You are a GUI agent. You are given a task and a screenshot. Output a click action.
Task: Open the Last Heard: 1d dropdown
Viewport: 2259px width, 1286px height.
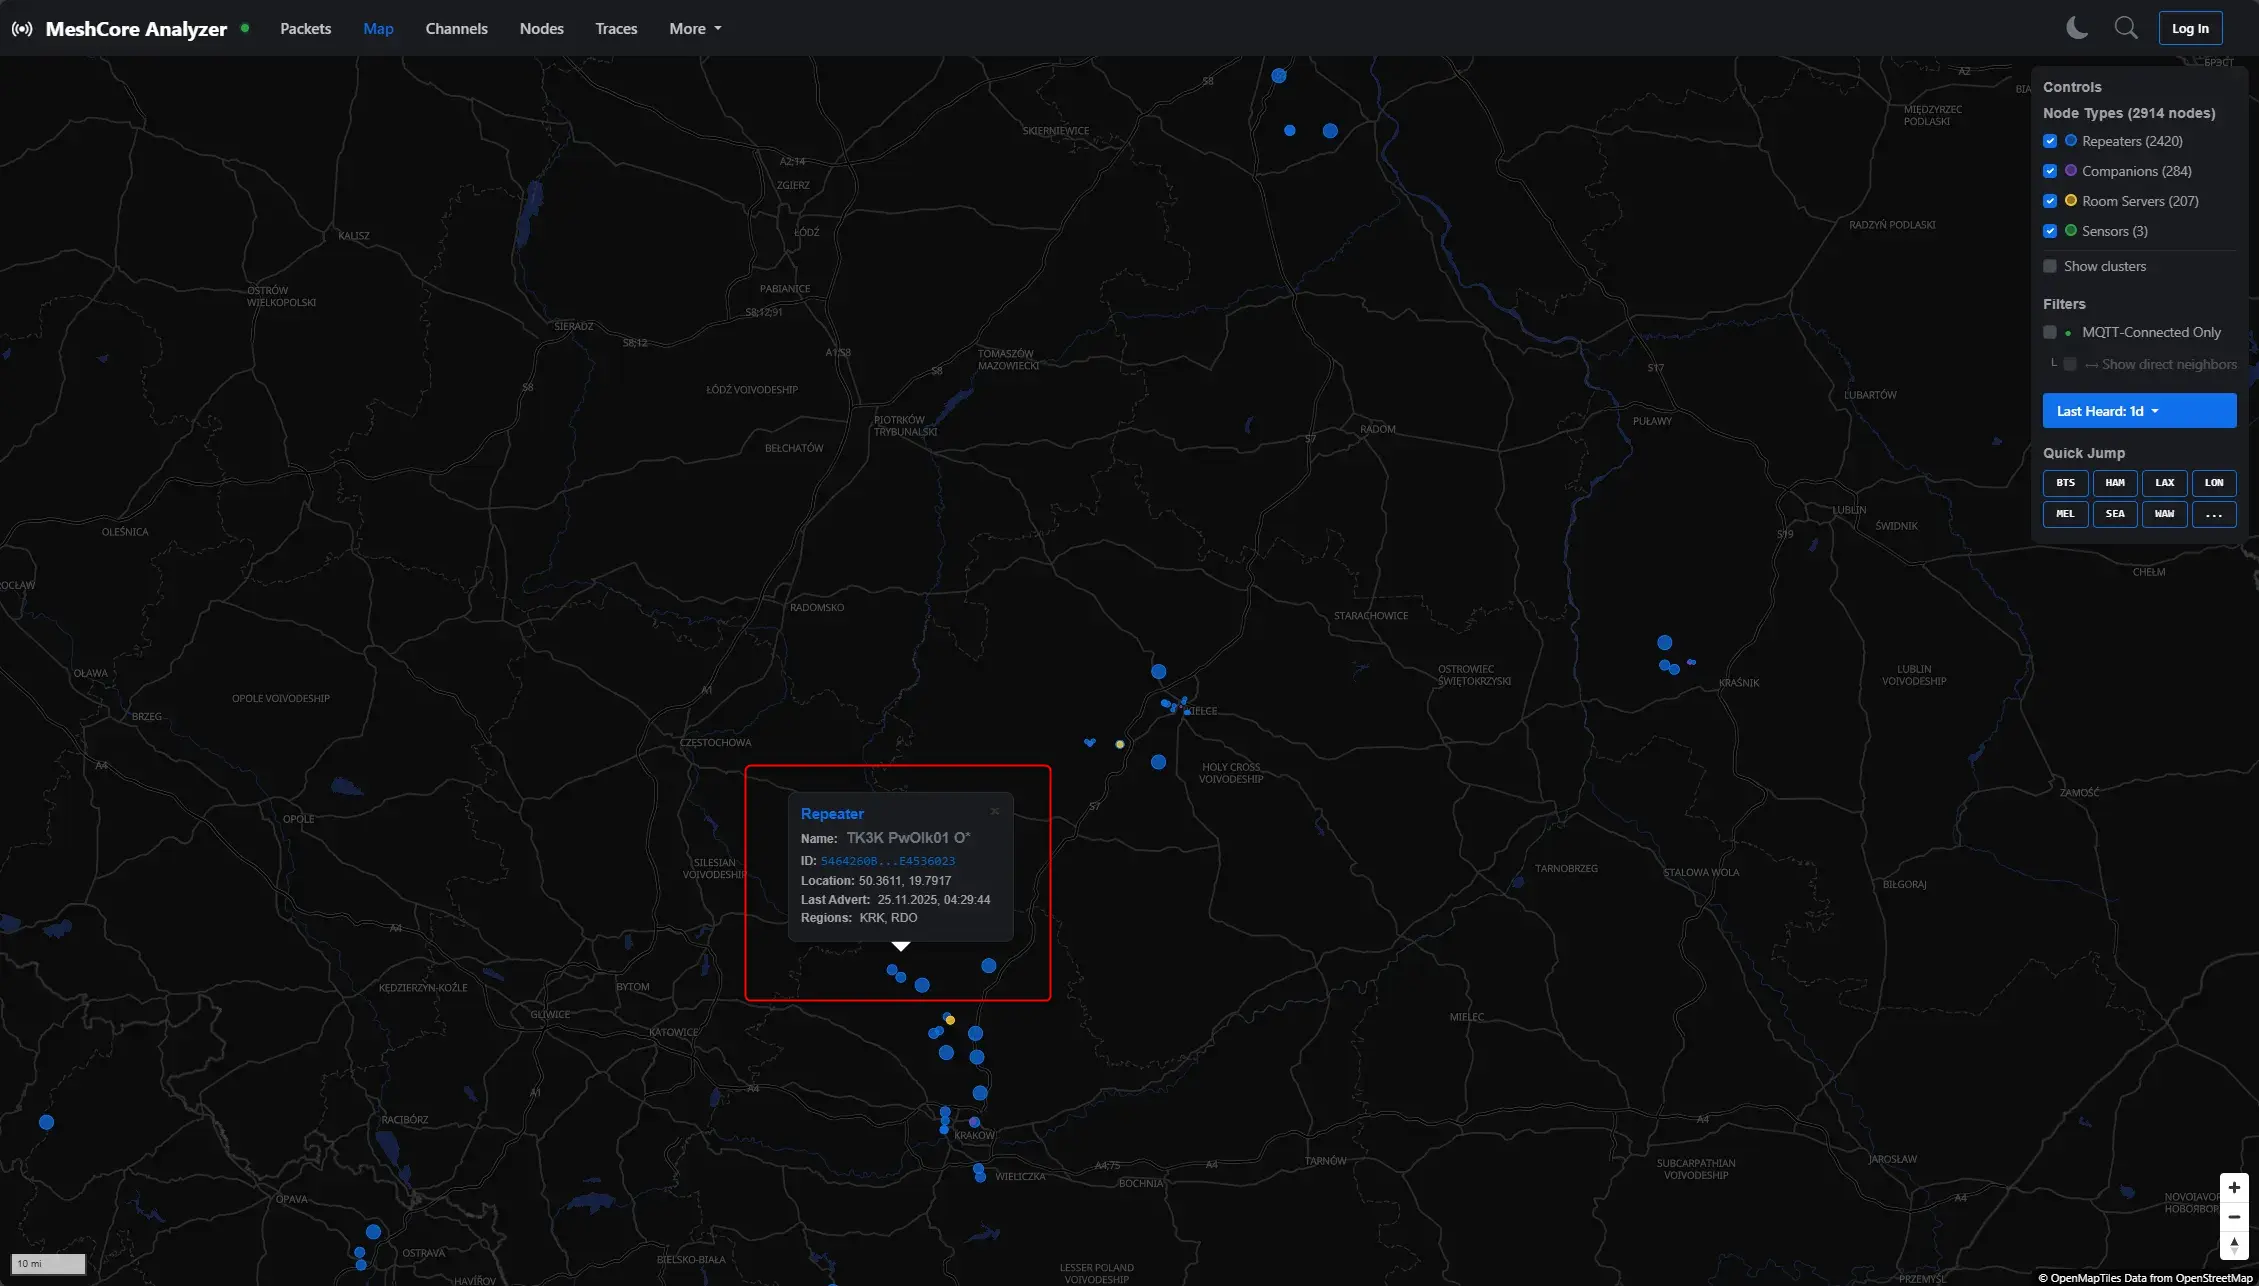coord(2138,411)
